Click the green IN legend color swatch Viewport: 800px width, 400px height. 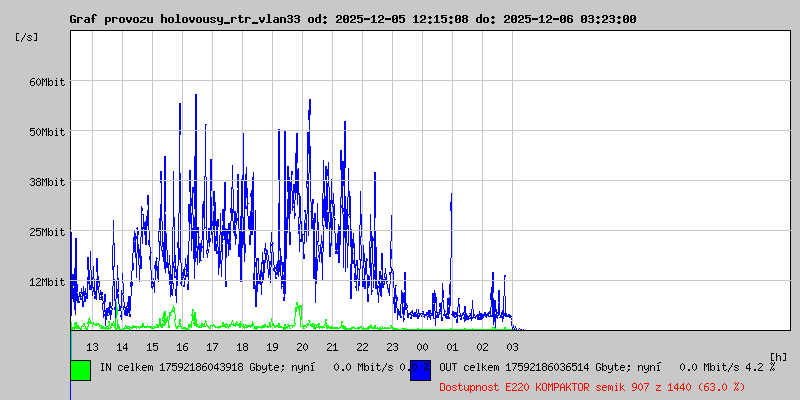[80, 370]
